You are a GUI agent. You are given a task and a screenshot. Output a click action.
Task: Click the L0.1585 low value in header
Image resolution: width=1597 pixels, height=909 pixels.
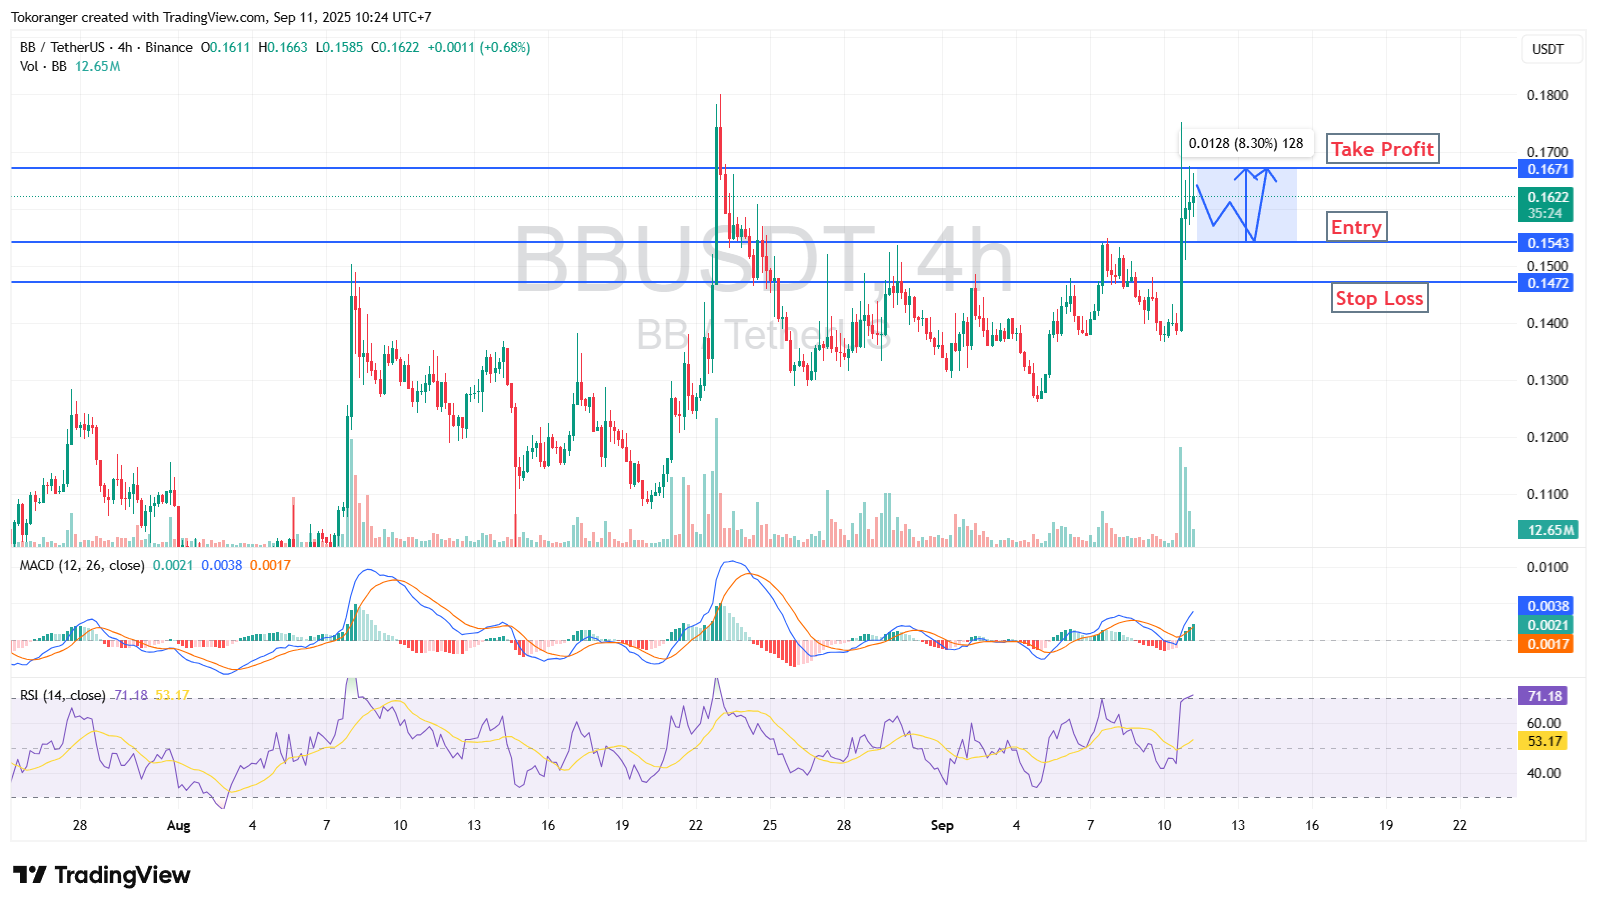click(339, 47)
